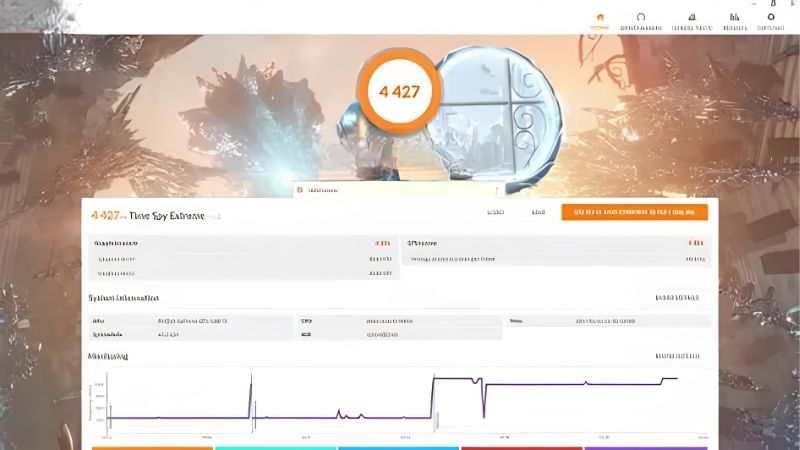
Task: Select the red legend bar below the chart
Action: point(521,448)
